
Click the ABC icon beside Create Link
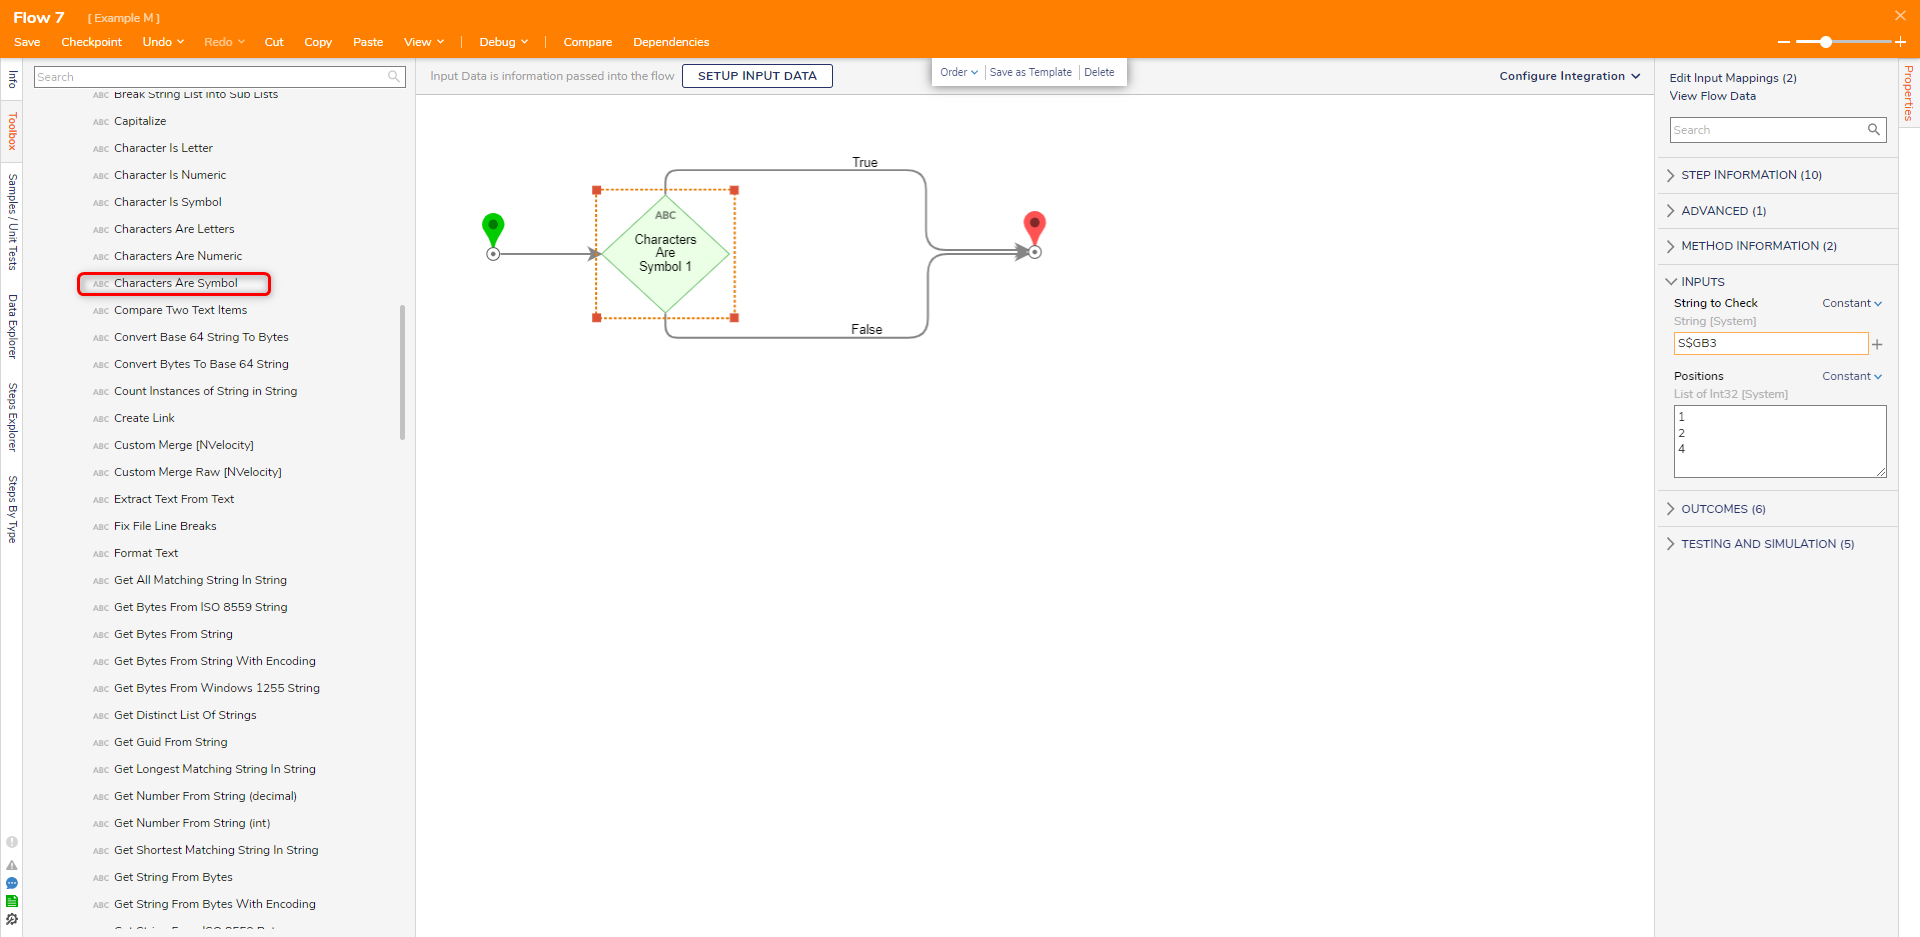tap(101, 419)
